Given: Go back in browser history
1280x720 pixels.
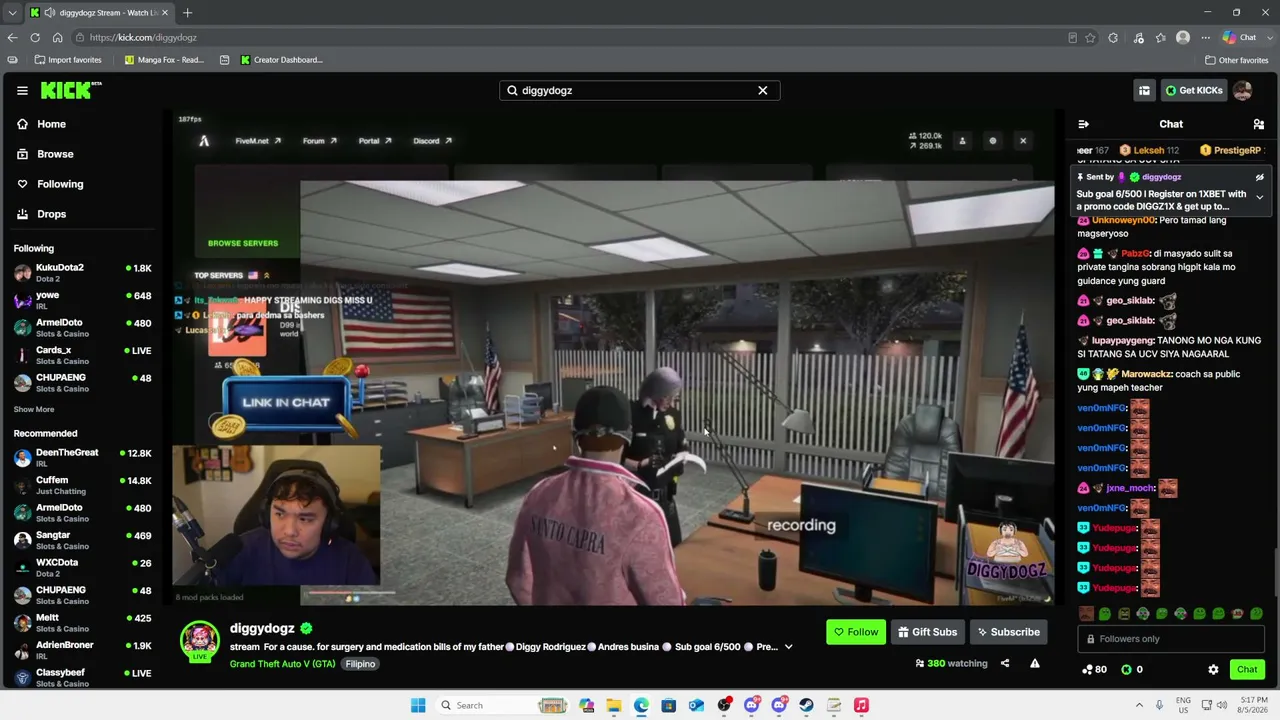Looking at the screenshot, I should pos(12,38).
